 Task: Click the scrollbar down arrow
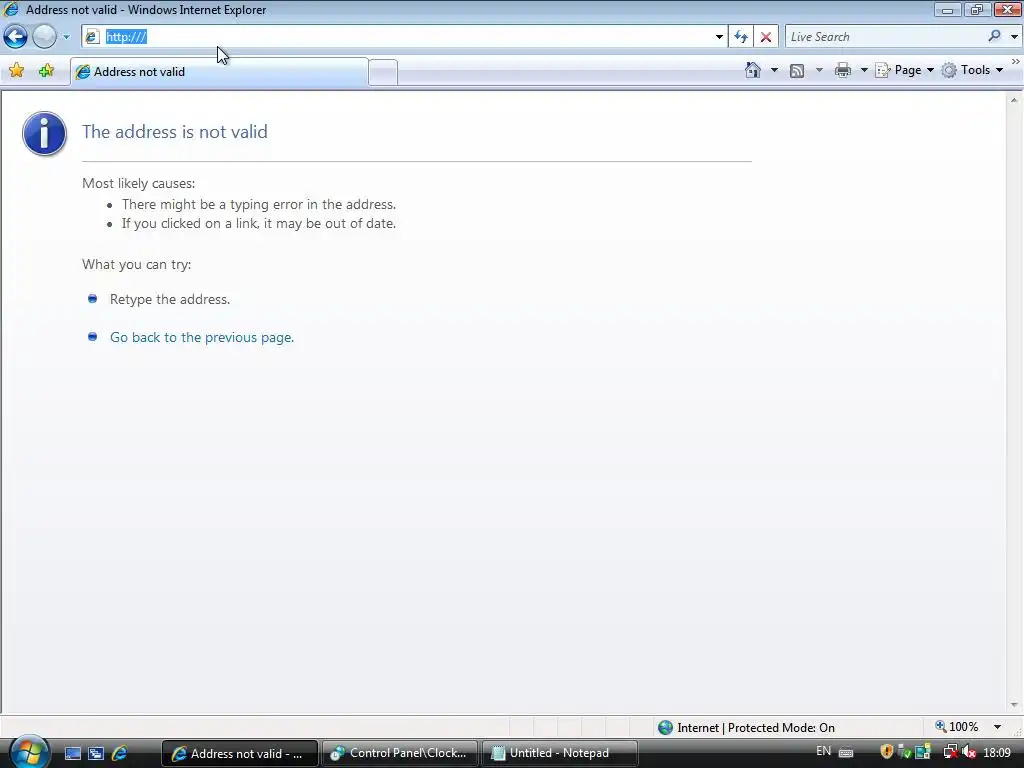click(1014, 705)
